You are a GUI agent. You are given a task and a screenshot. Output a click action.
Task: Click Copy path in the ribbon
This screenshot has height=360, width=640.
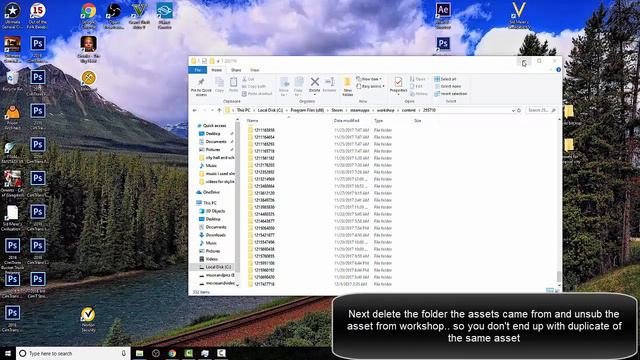254,86
